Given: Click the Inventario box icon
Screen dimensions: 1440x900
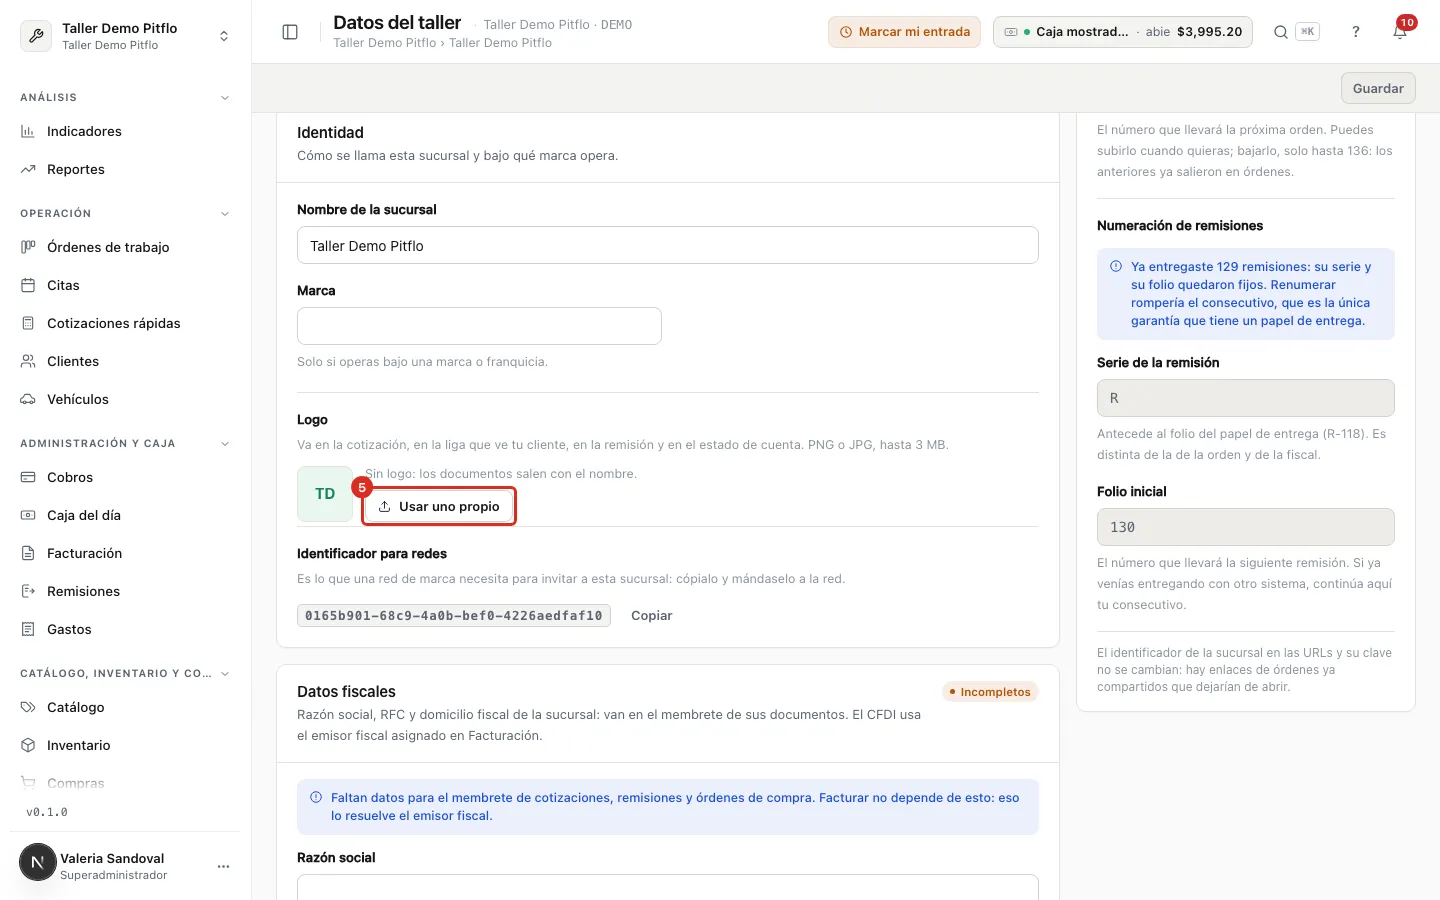Looking at the screenshot, I should (x=28, y=745).
